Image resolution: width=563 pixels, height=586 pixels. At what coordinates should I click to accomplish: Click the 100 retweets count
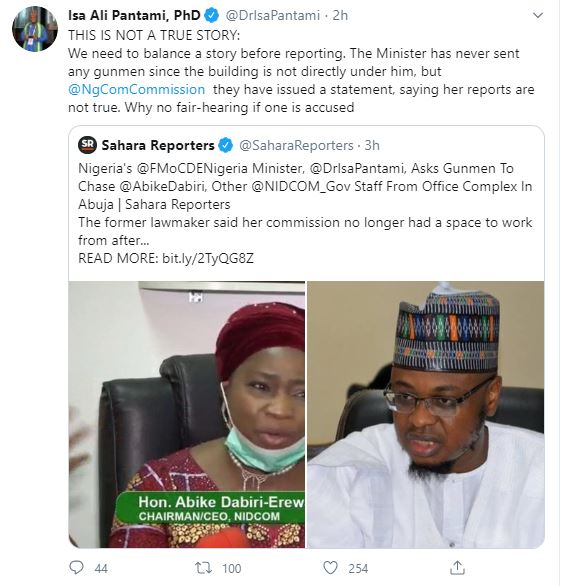click(231, 568)
